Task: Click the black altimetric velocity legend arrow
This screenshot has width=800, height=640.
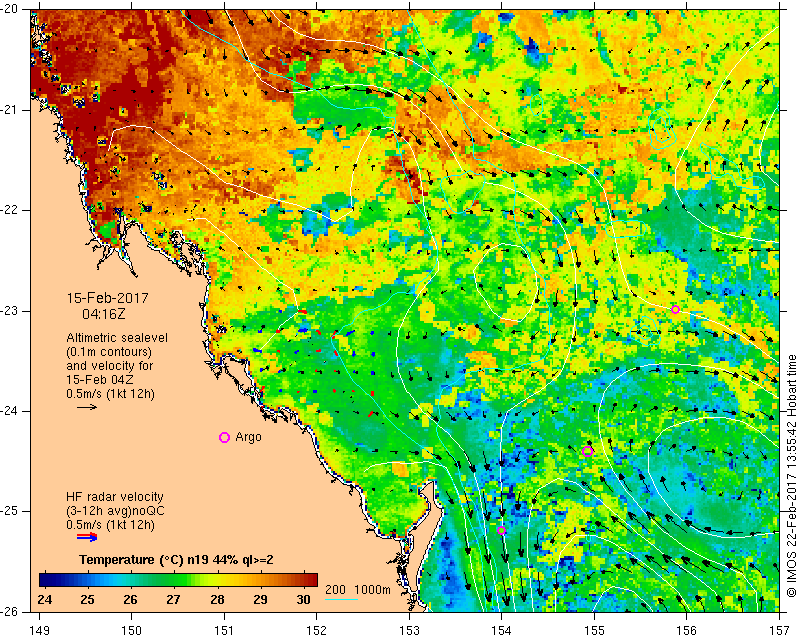Action: coord(87,407)
